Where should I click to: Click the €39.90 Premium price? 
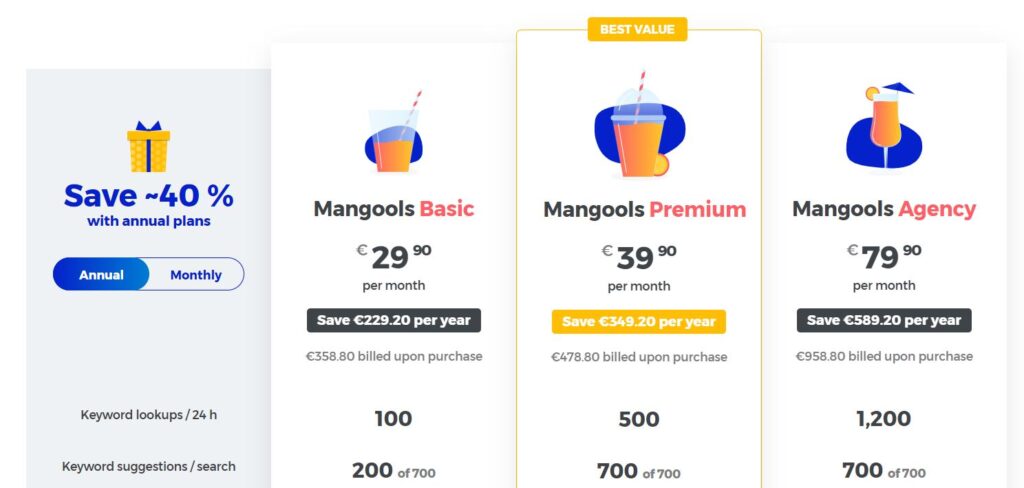point(638,257)
